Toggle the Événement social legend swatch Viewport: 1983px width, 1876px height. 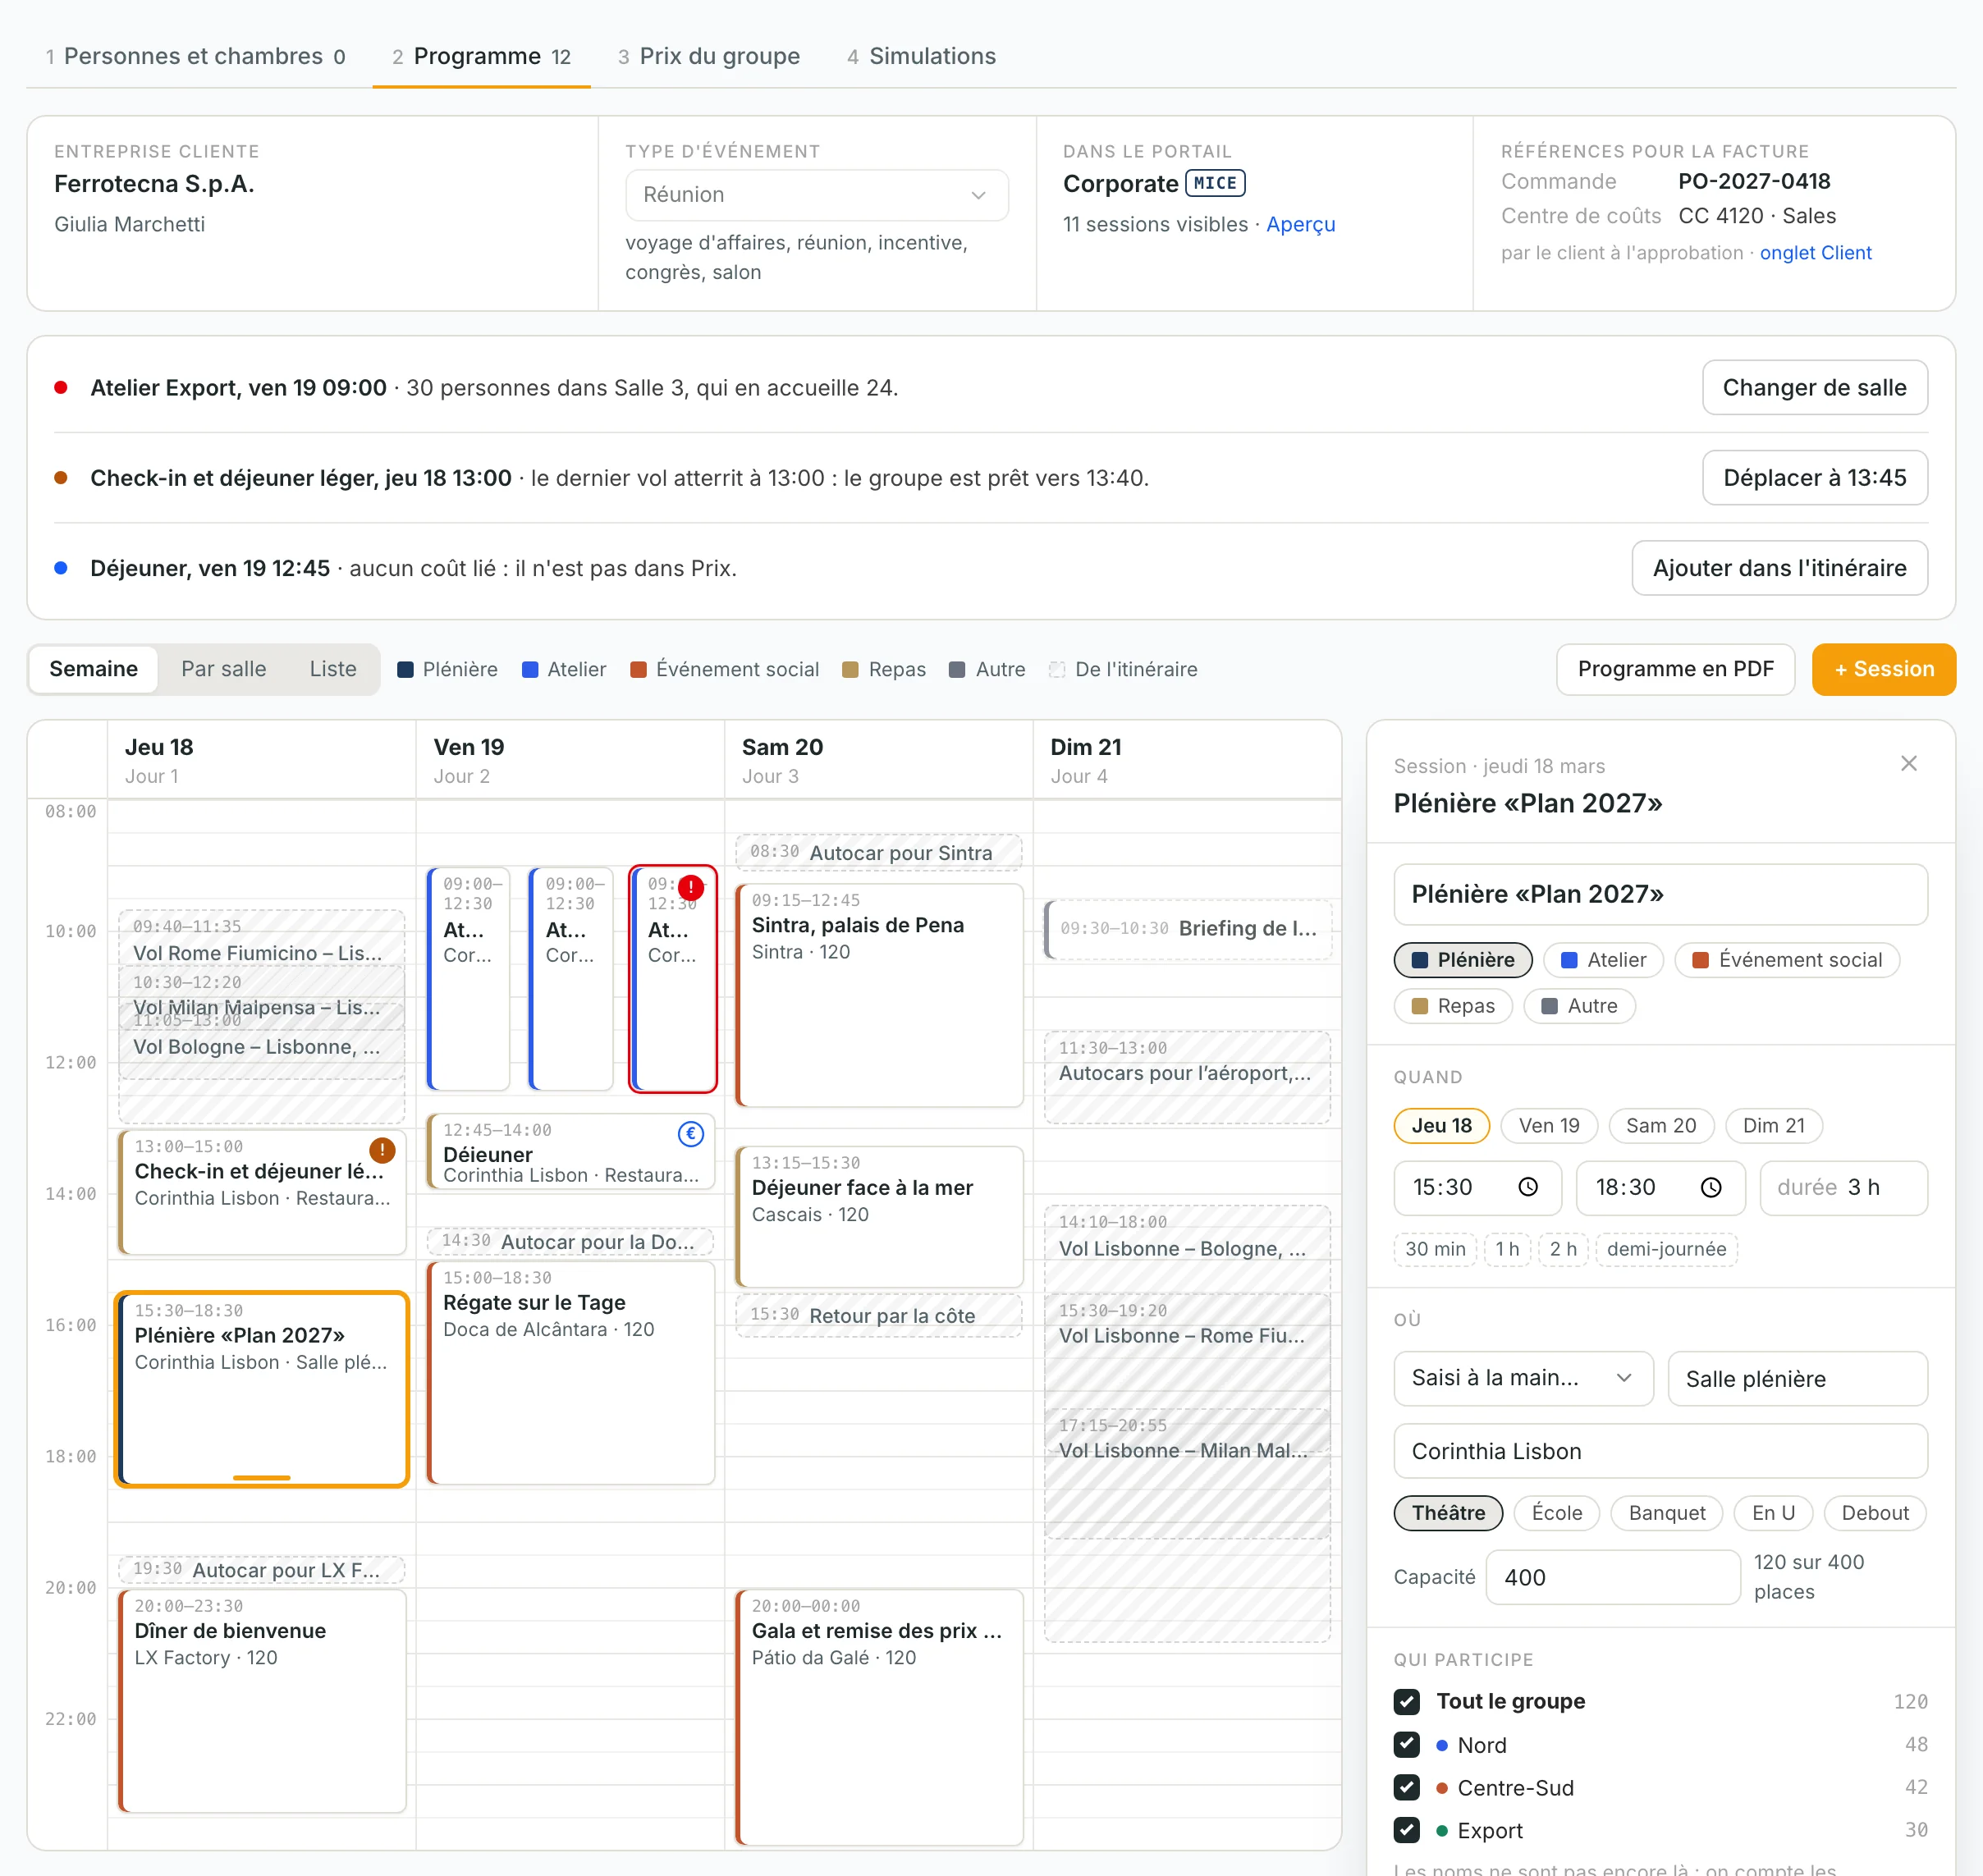pyautogui.click(x=638, y=670)
